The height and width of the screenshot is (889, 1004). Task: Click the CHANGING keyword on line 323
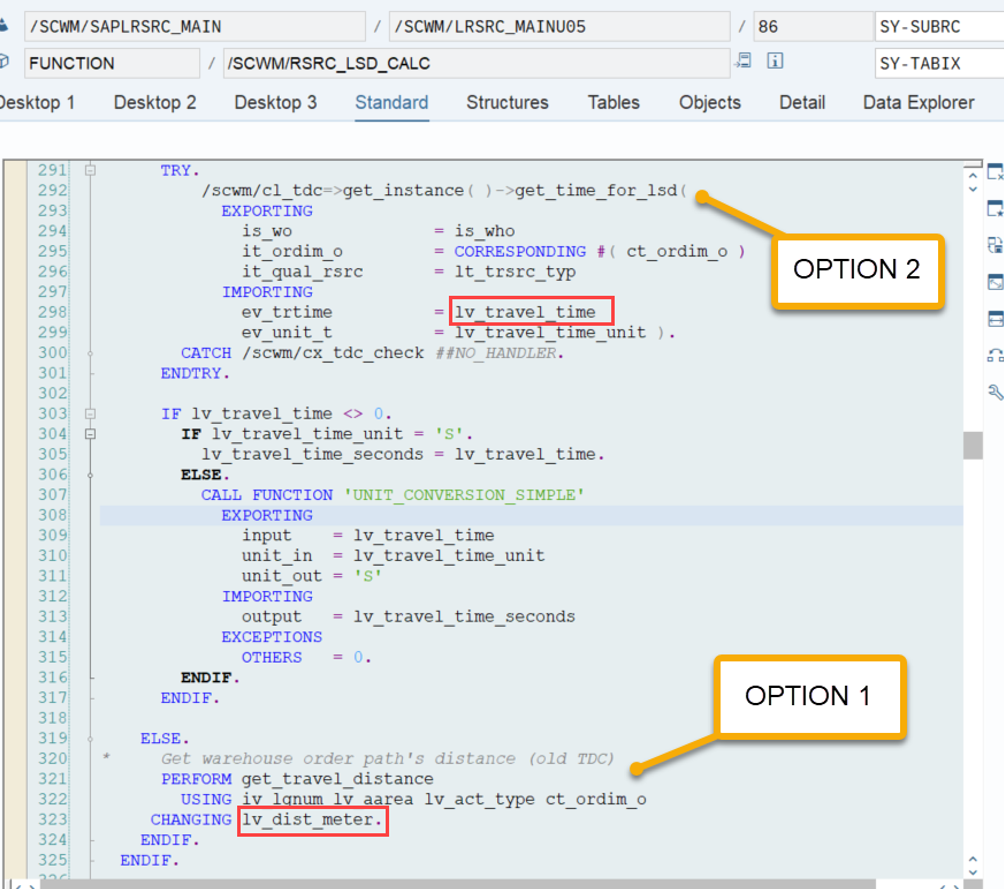(191, 820)
